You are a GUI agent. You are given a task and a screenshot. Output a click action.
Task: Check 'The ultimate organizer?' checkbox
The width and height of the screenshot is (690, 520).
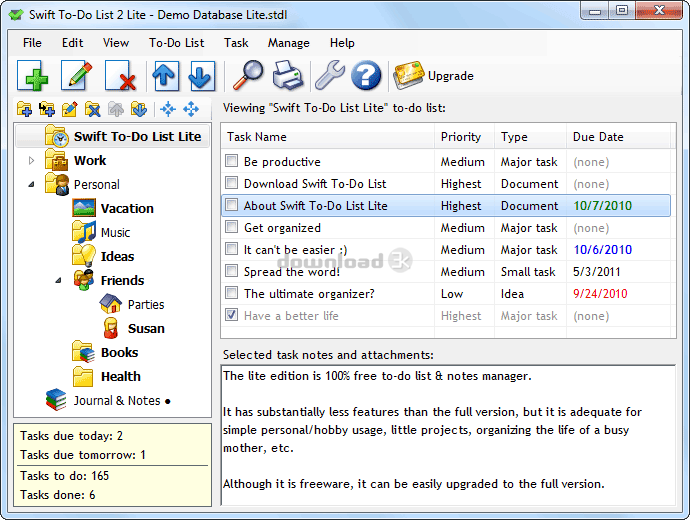231,293
